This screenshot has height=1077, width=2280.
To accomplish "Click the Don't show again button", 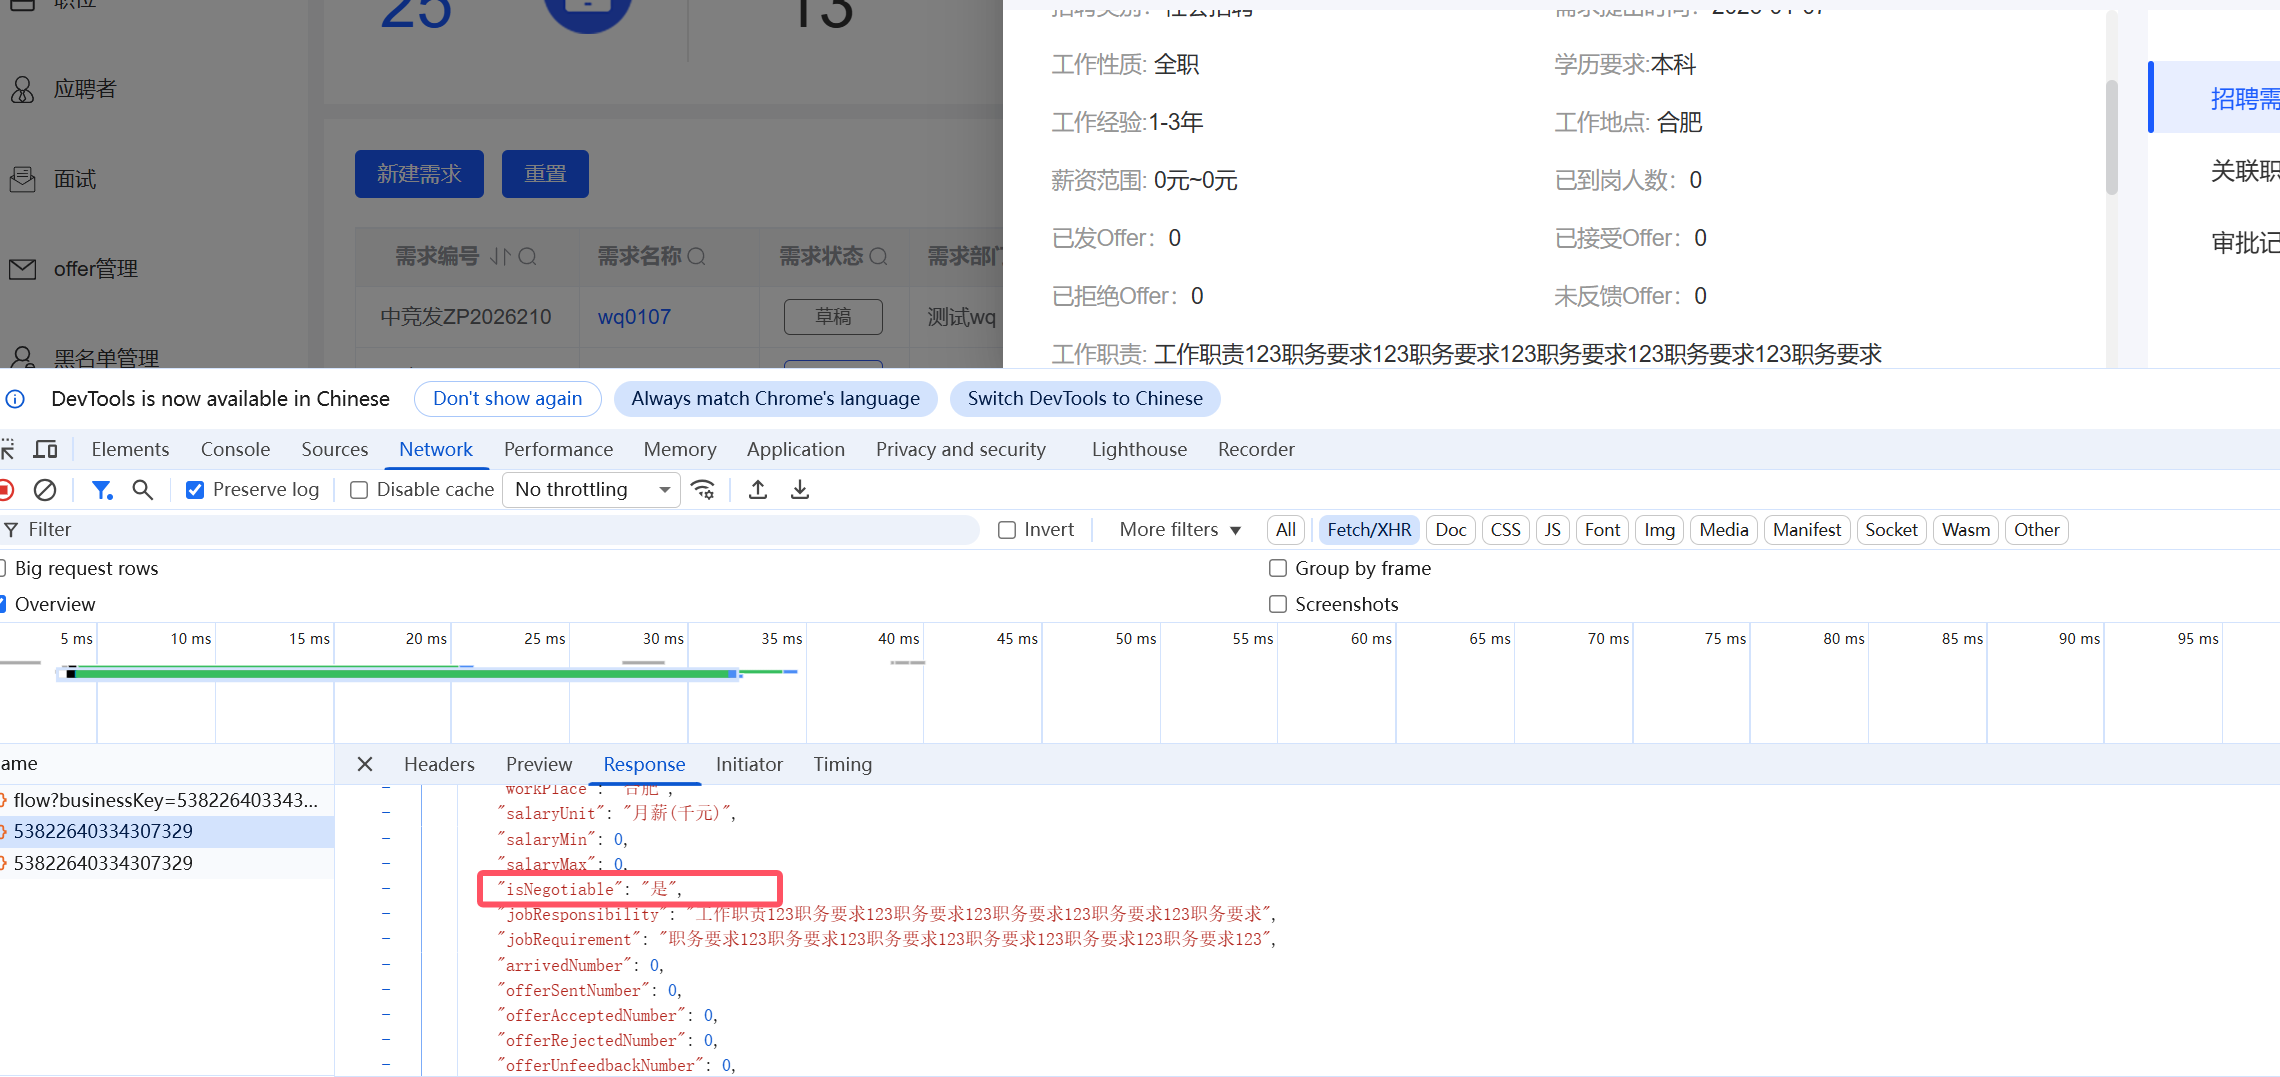I will click(x=508, y=399).
